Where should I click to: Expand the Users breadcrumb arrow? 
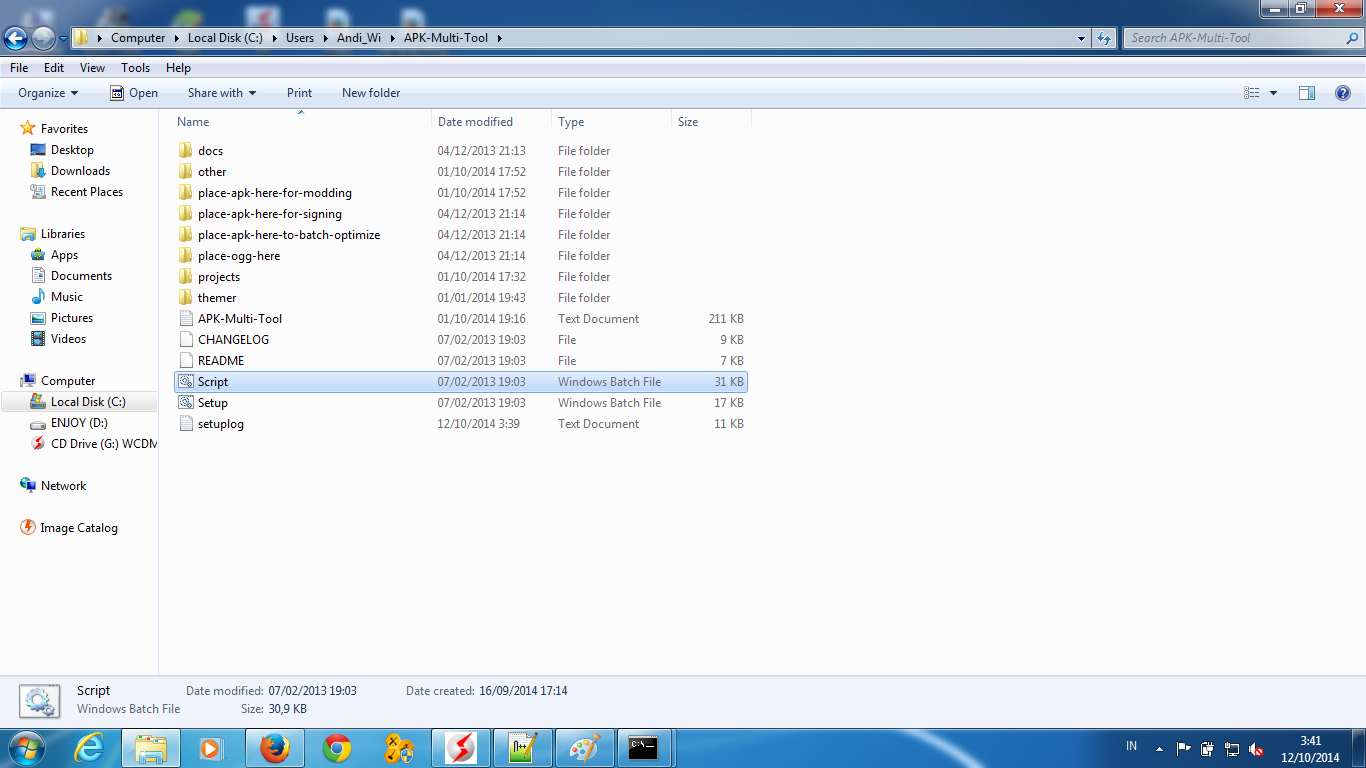click(x=324, y=38)
